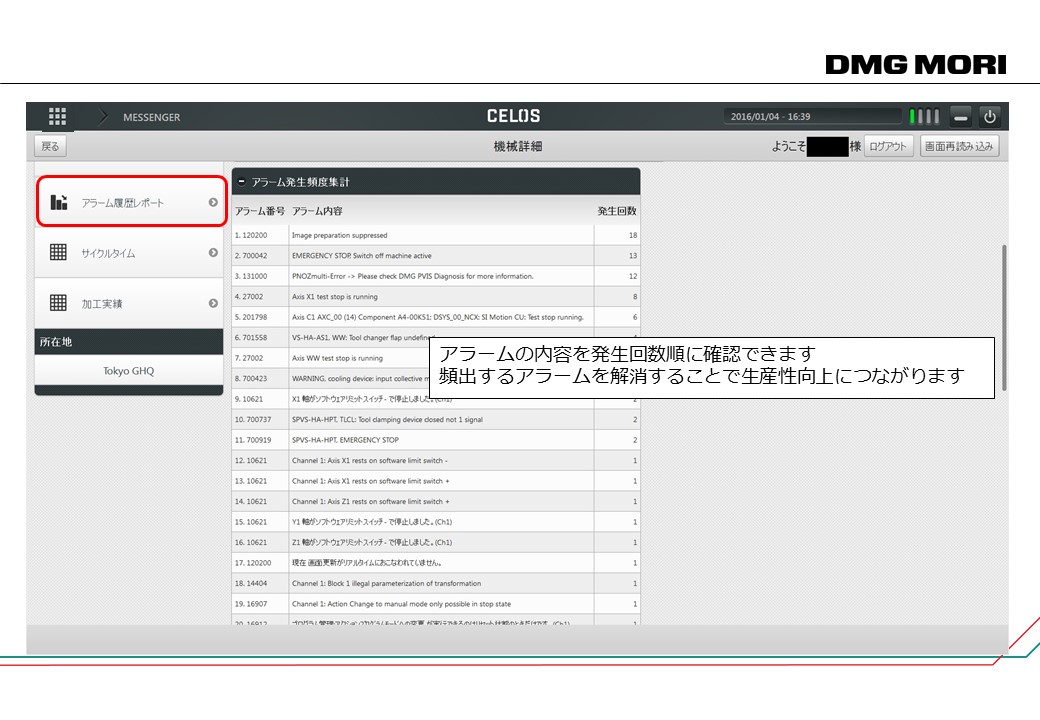Click 'EMERGENCY STOP. Switch off machine active'
1040x720 pixels.
(361, 256)
